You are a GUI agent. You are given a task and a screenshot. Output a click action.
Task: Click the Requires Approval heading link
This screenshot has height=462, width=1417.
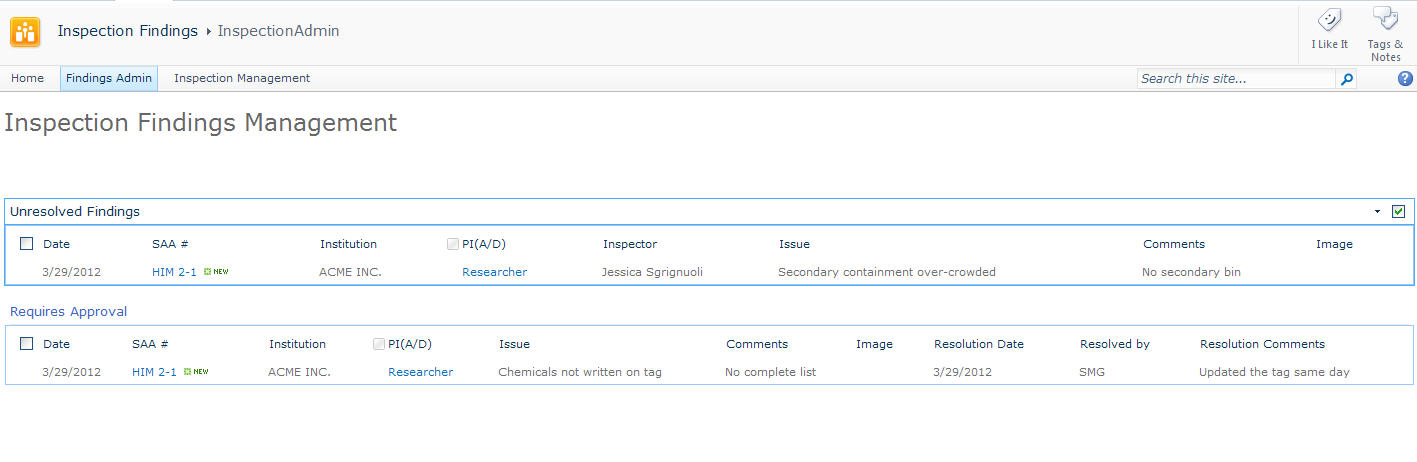[x=68, y=312]
